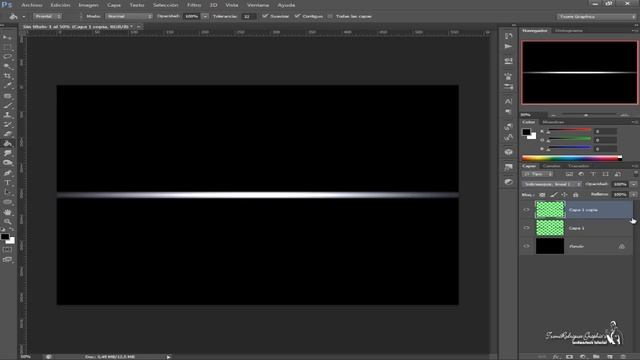The height and width of the screenshot is (360, 640).
Task: Toggle the Contiguo checkbox
Action: point(297,16)
